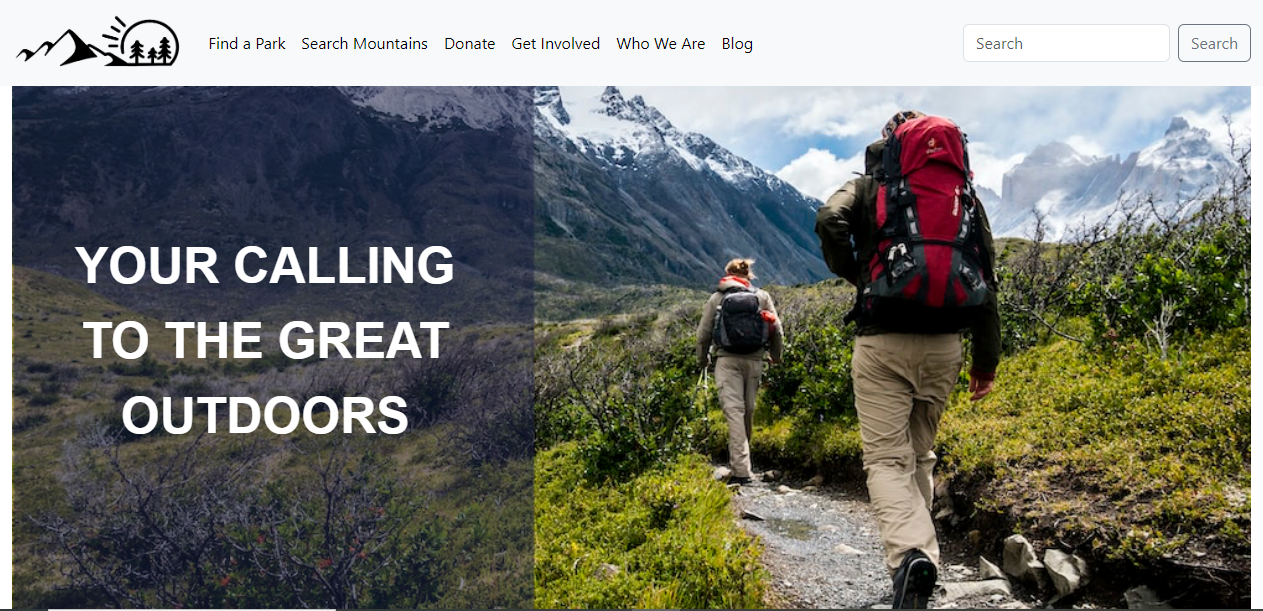Click the YOUR CALLING heading line
Viewport: 1263px width, 611px height.
pyautogui.click(x=265, y=265)
